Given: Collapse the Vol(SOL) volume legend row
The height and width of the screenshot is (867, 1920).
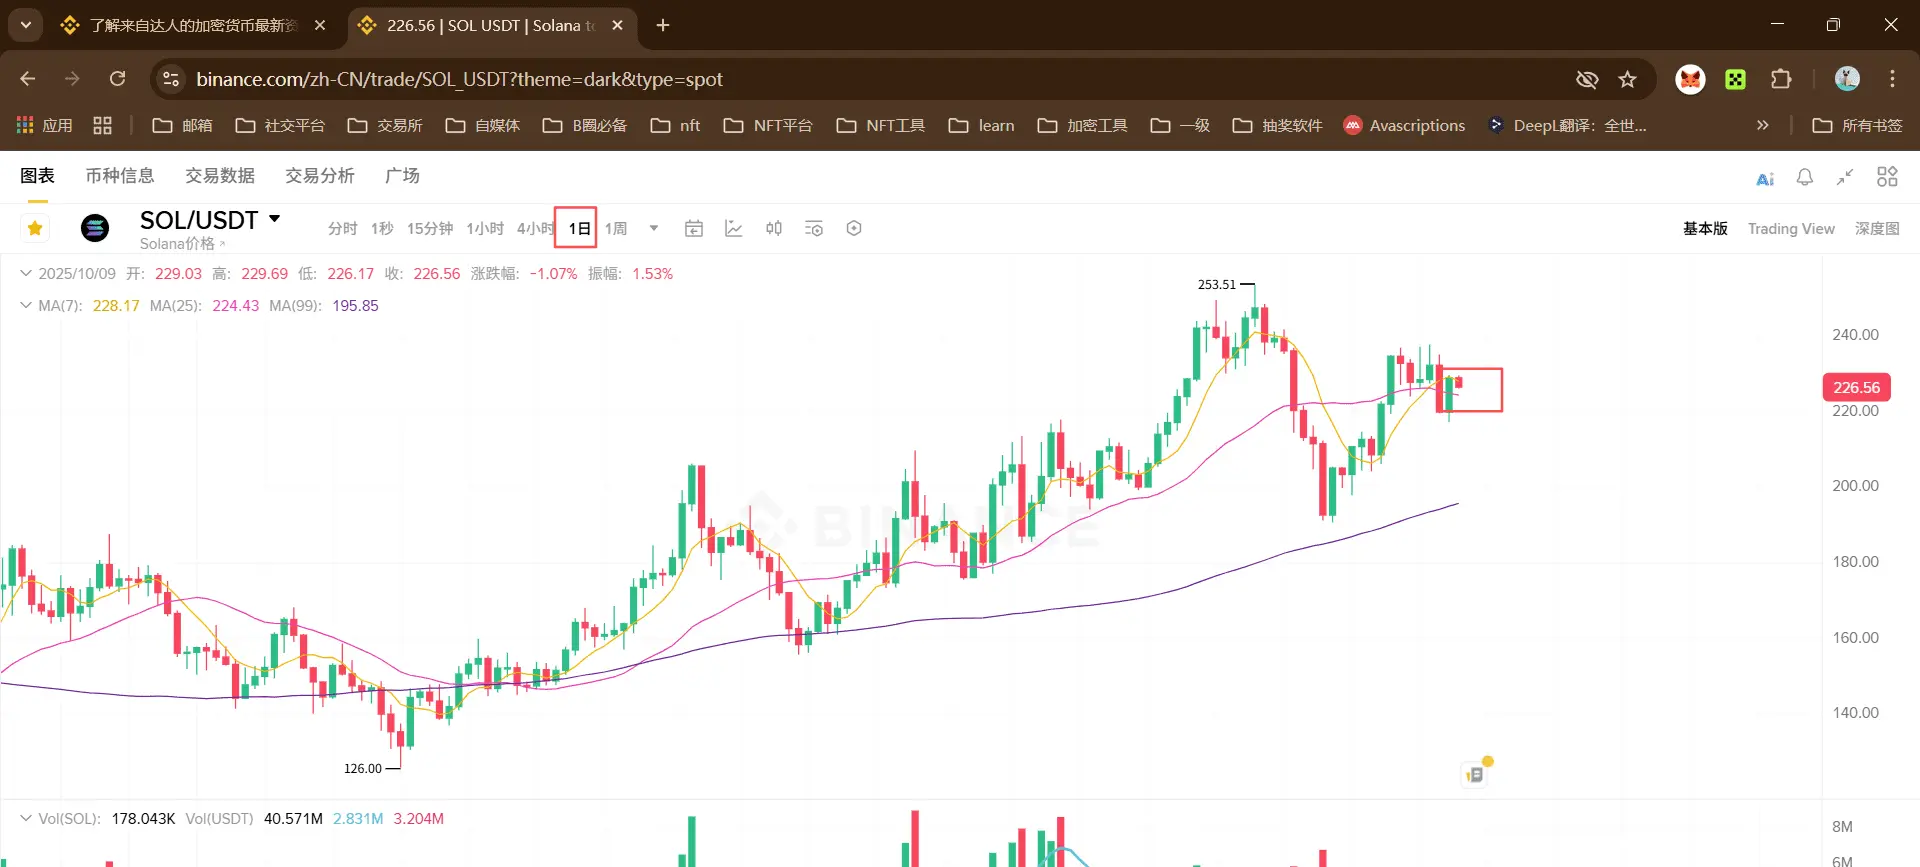Looking at the screenshot, I should [26, 819].
